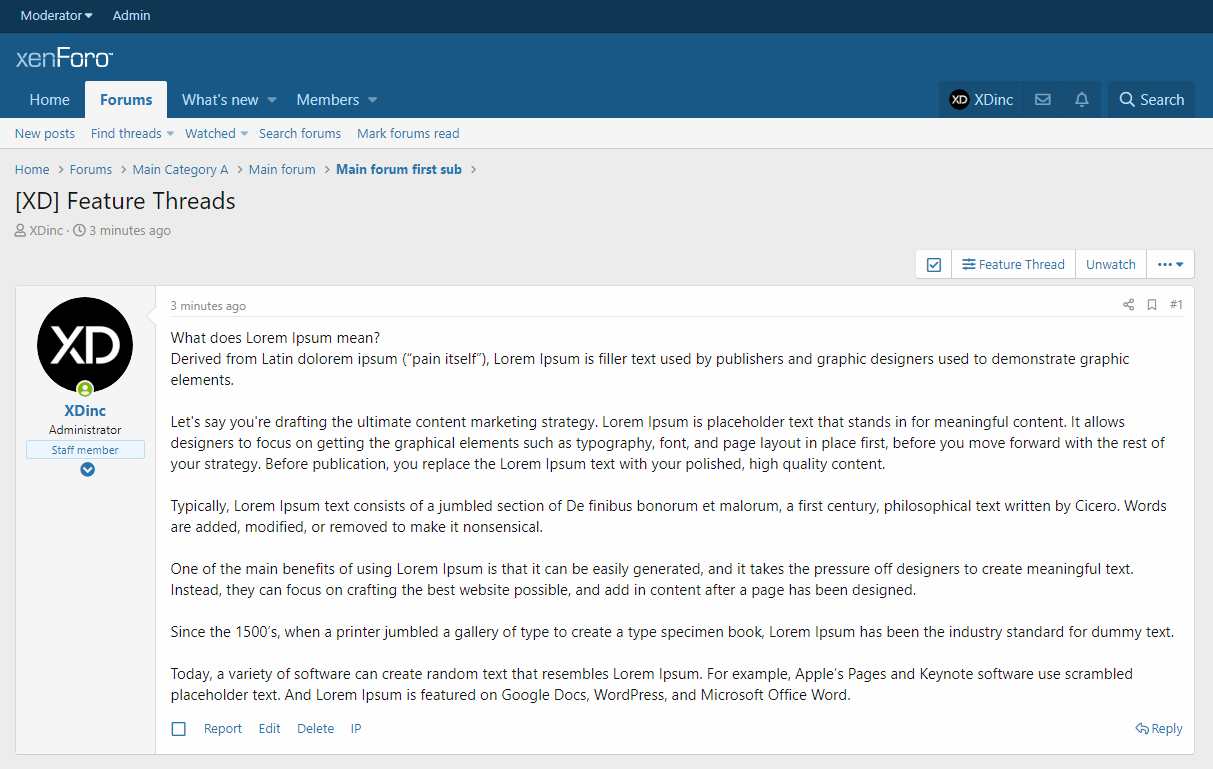Open the inbox envelope icon
This screenshot has height=769, width=1213.
click(x=1042, y=100)
